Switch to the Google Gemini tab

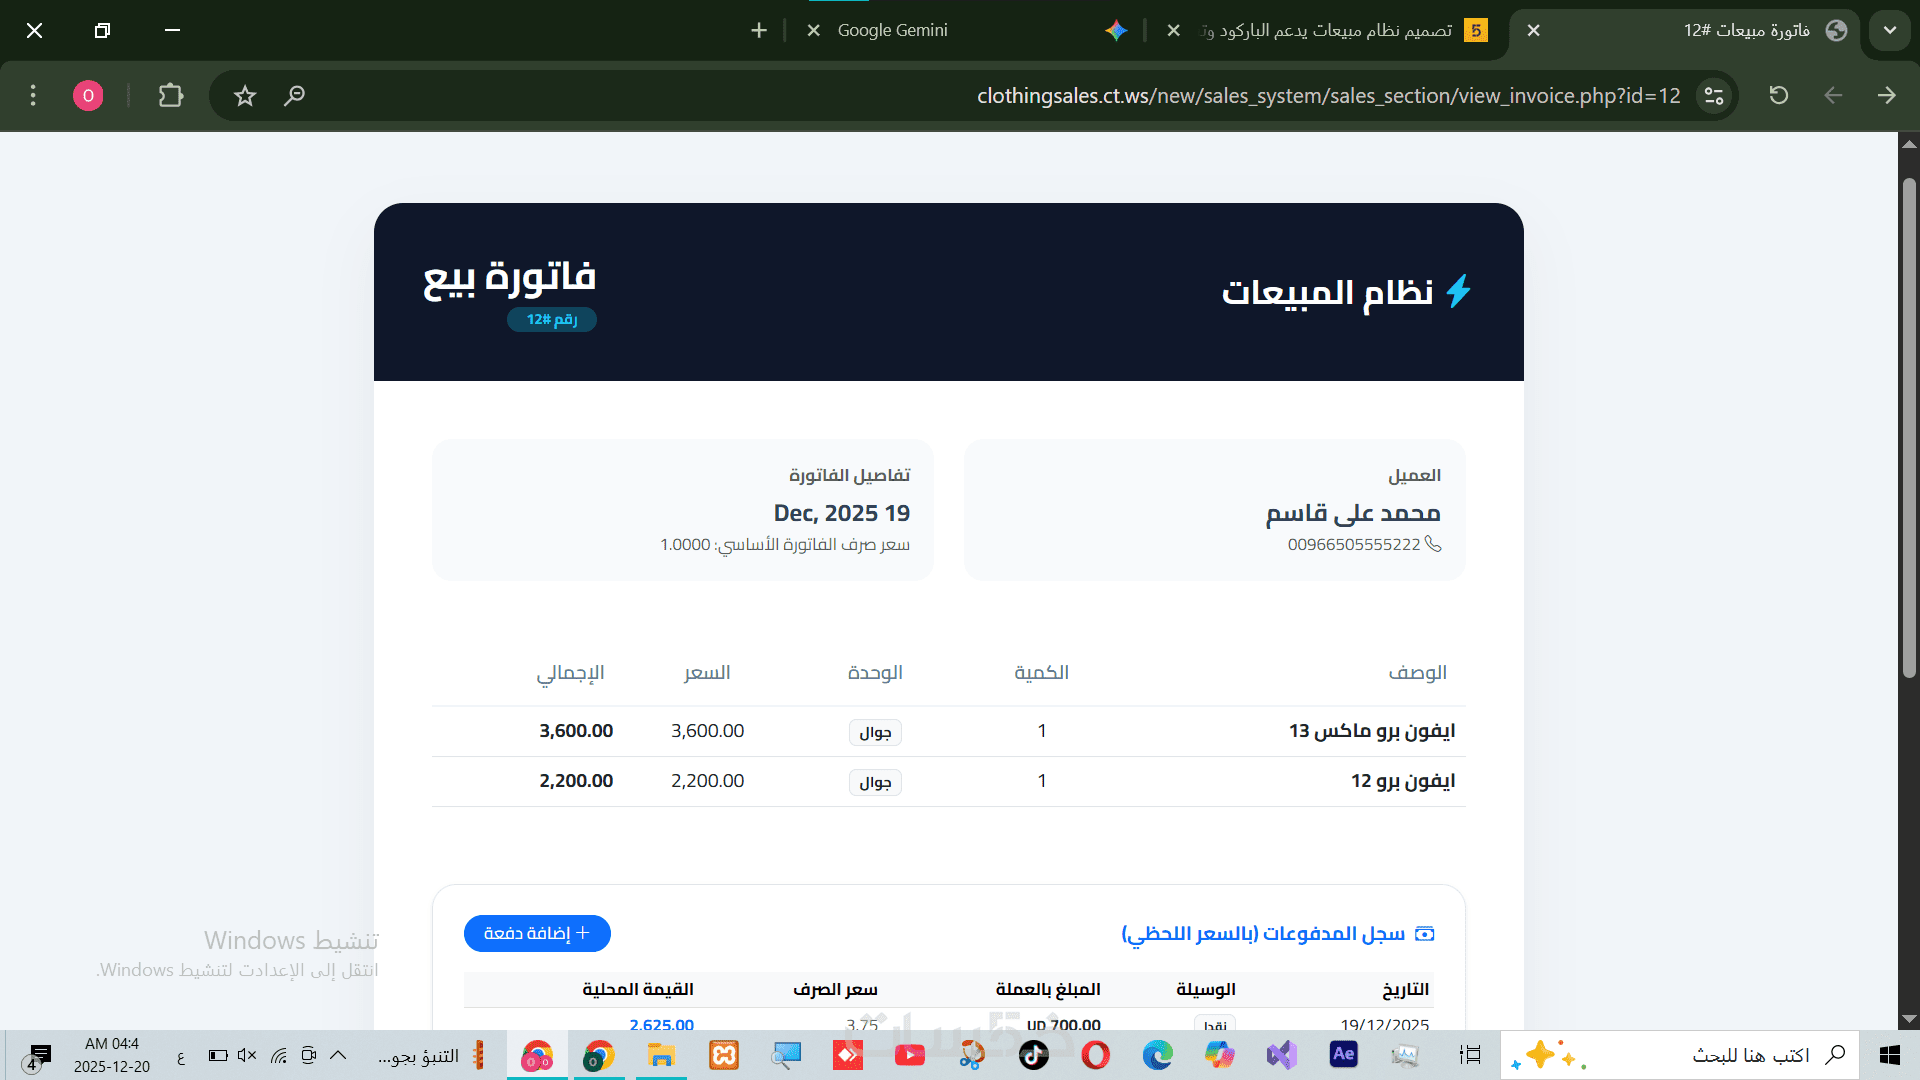(892, 30)
